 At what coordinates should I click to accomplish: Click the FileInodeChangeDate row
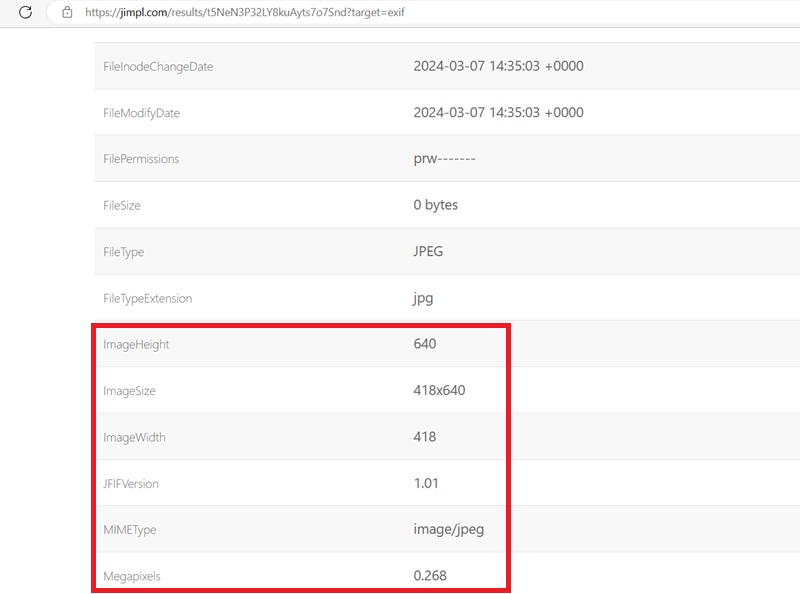tap(300, 65)
